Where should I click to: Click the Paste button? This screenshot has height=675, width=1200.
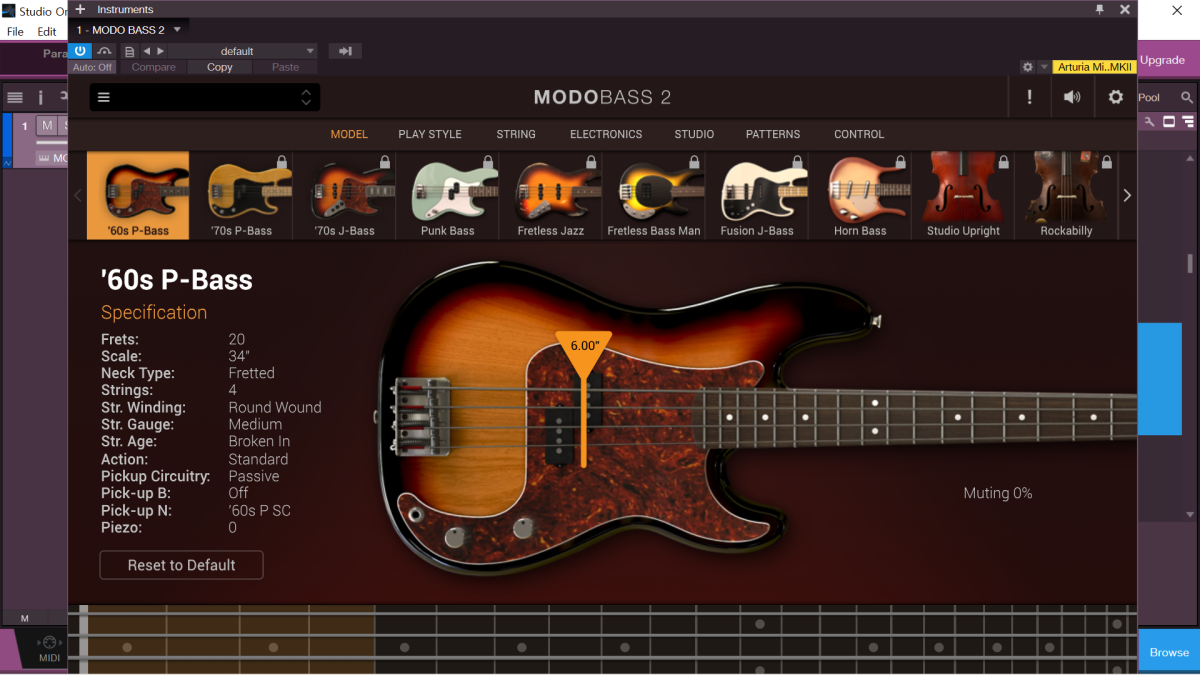point(285,67)
